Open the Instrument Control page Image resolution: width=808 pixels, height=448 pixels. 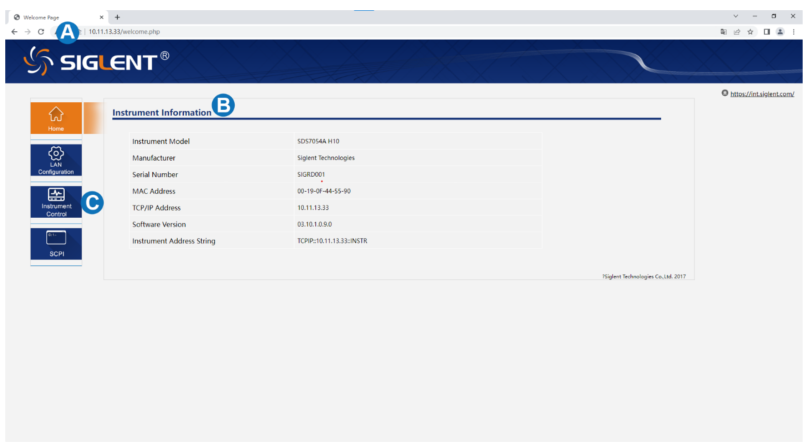click(56, 201)
